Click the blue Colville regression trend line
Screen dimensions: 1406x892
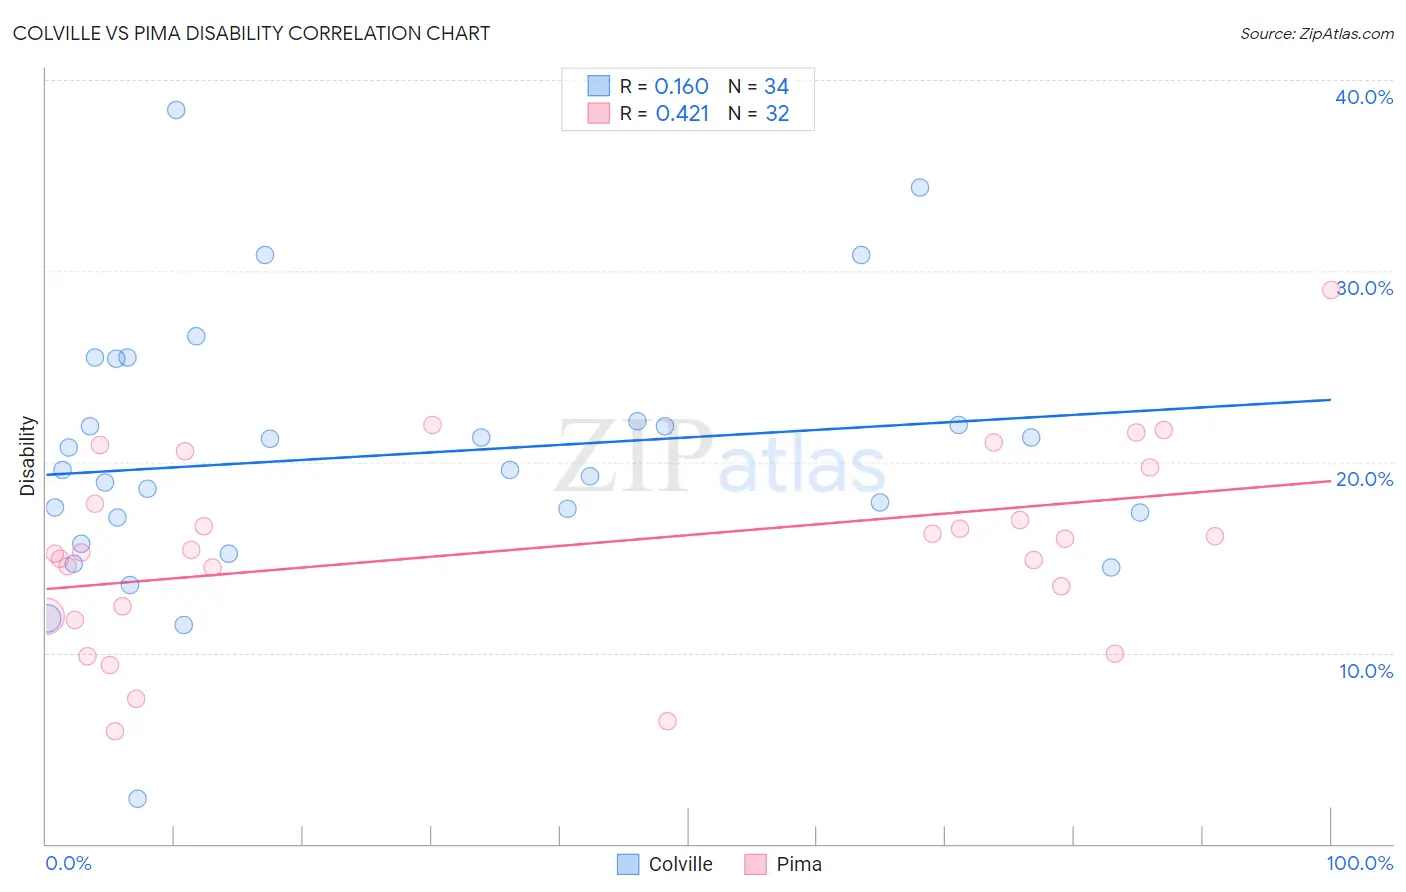688,437
